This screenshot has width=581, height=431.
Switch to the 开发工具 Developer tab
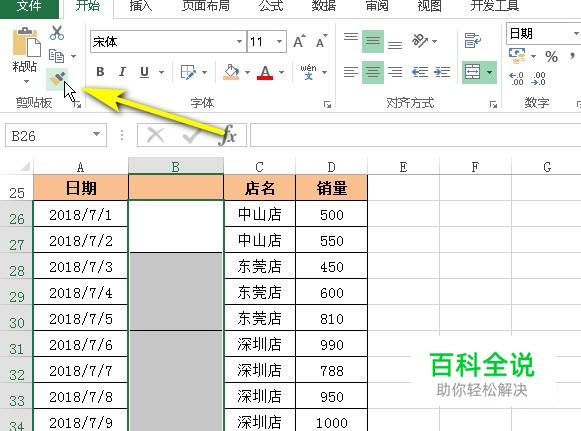[x=495, y=6]
